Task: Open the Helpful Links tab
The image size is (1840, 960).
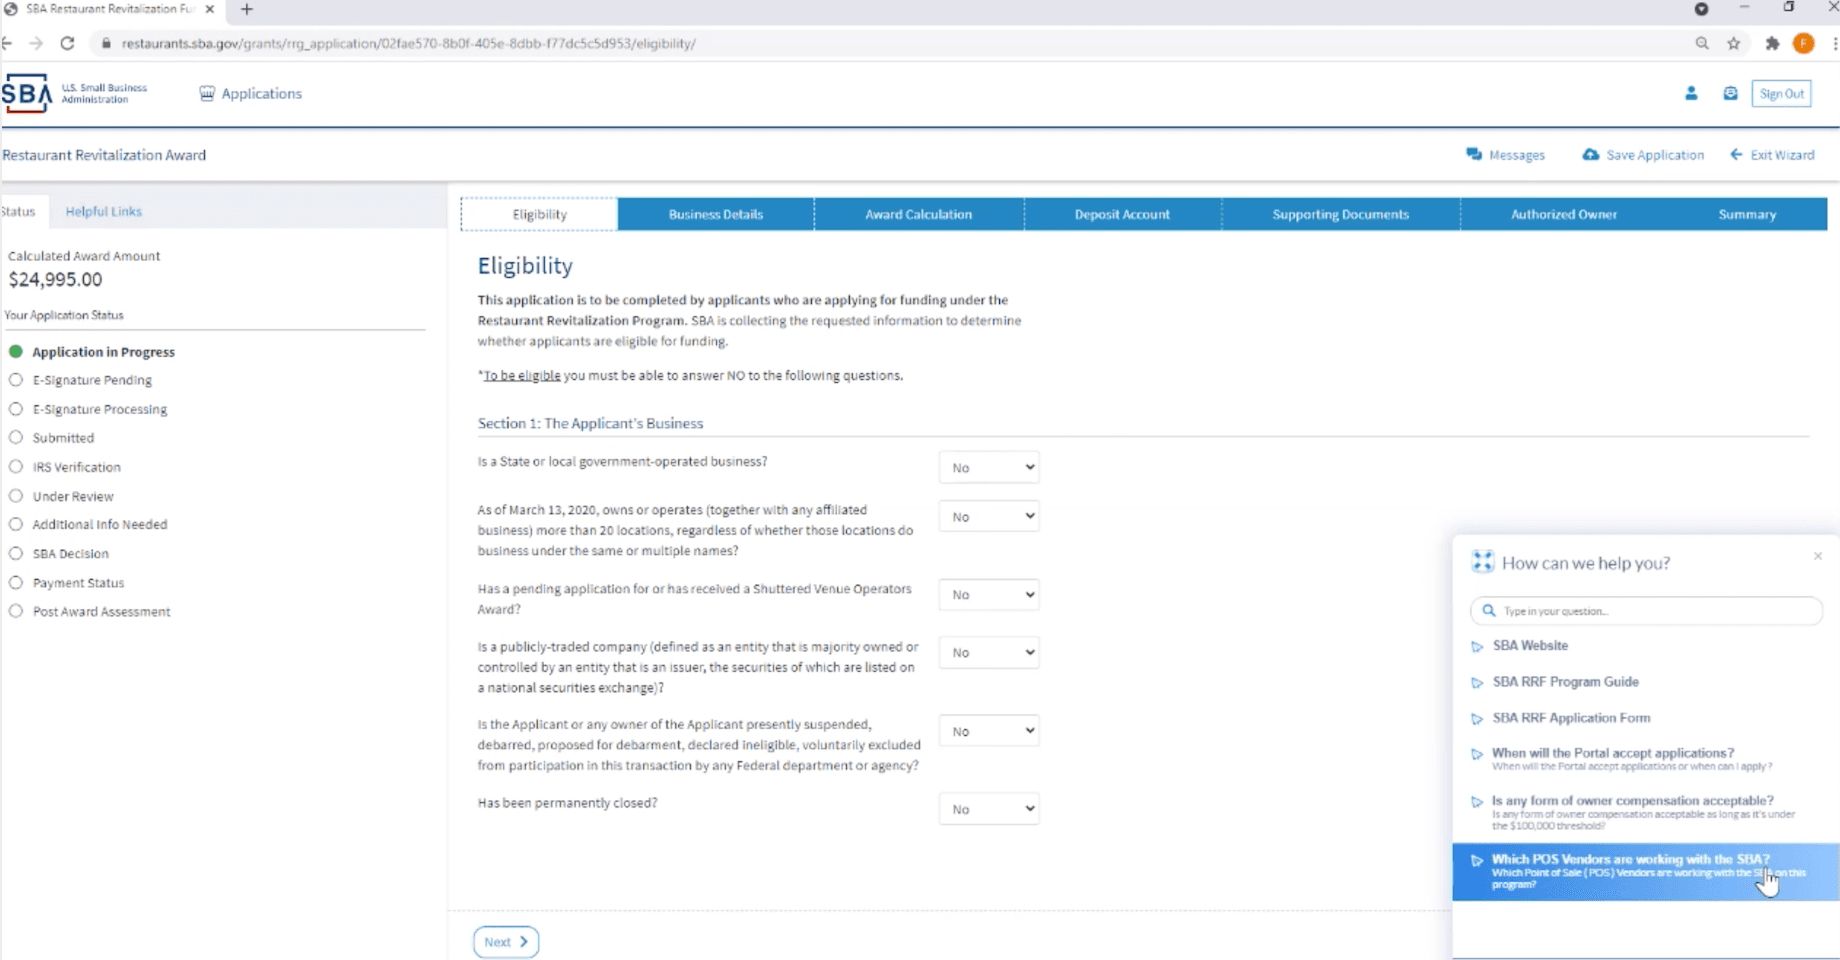Action: tap(103, 211)
